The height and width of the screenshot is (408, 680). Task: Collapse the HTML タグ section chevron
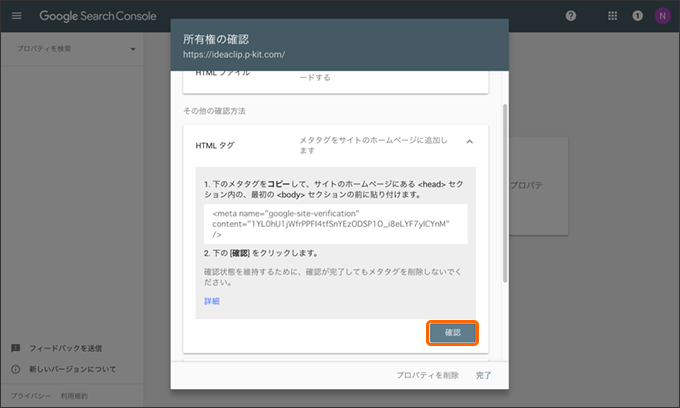coord(469,142)
